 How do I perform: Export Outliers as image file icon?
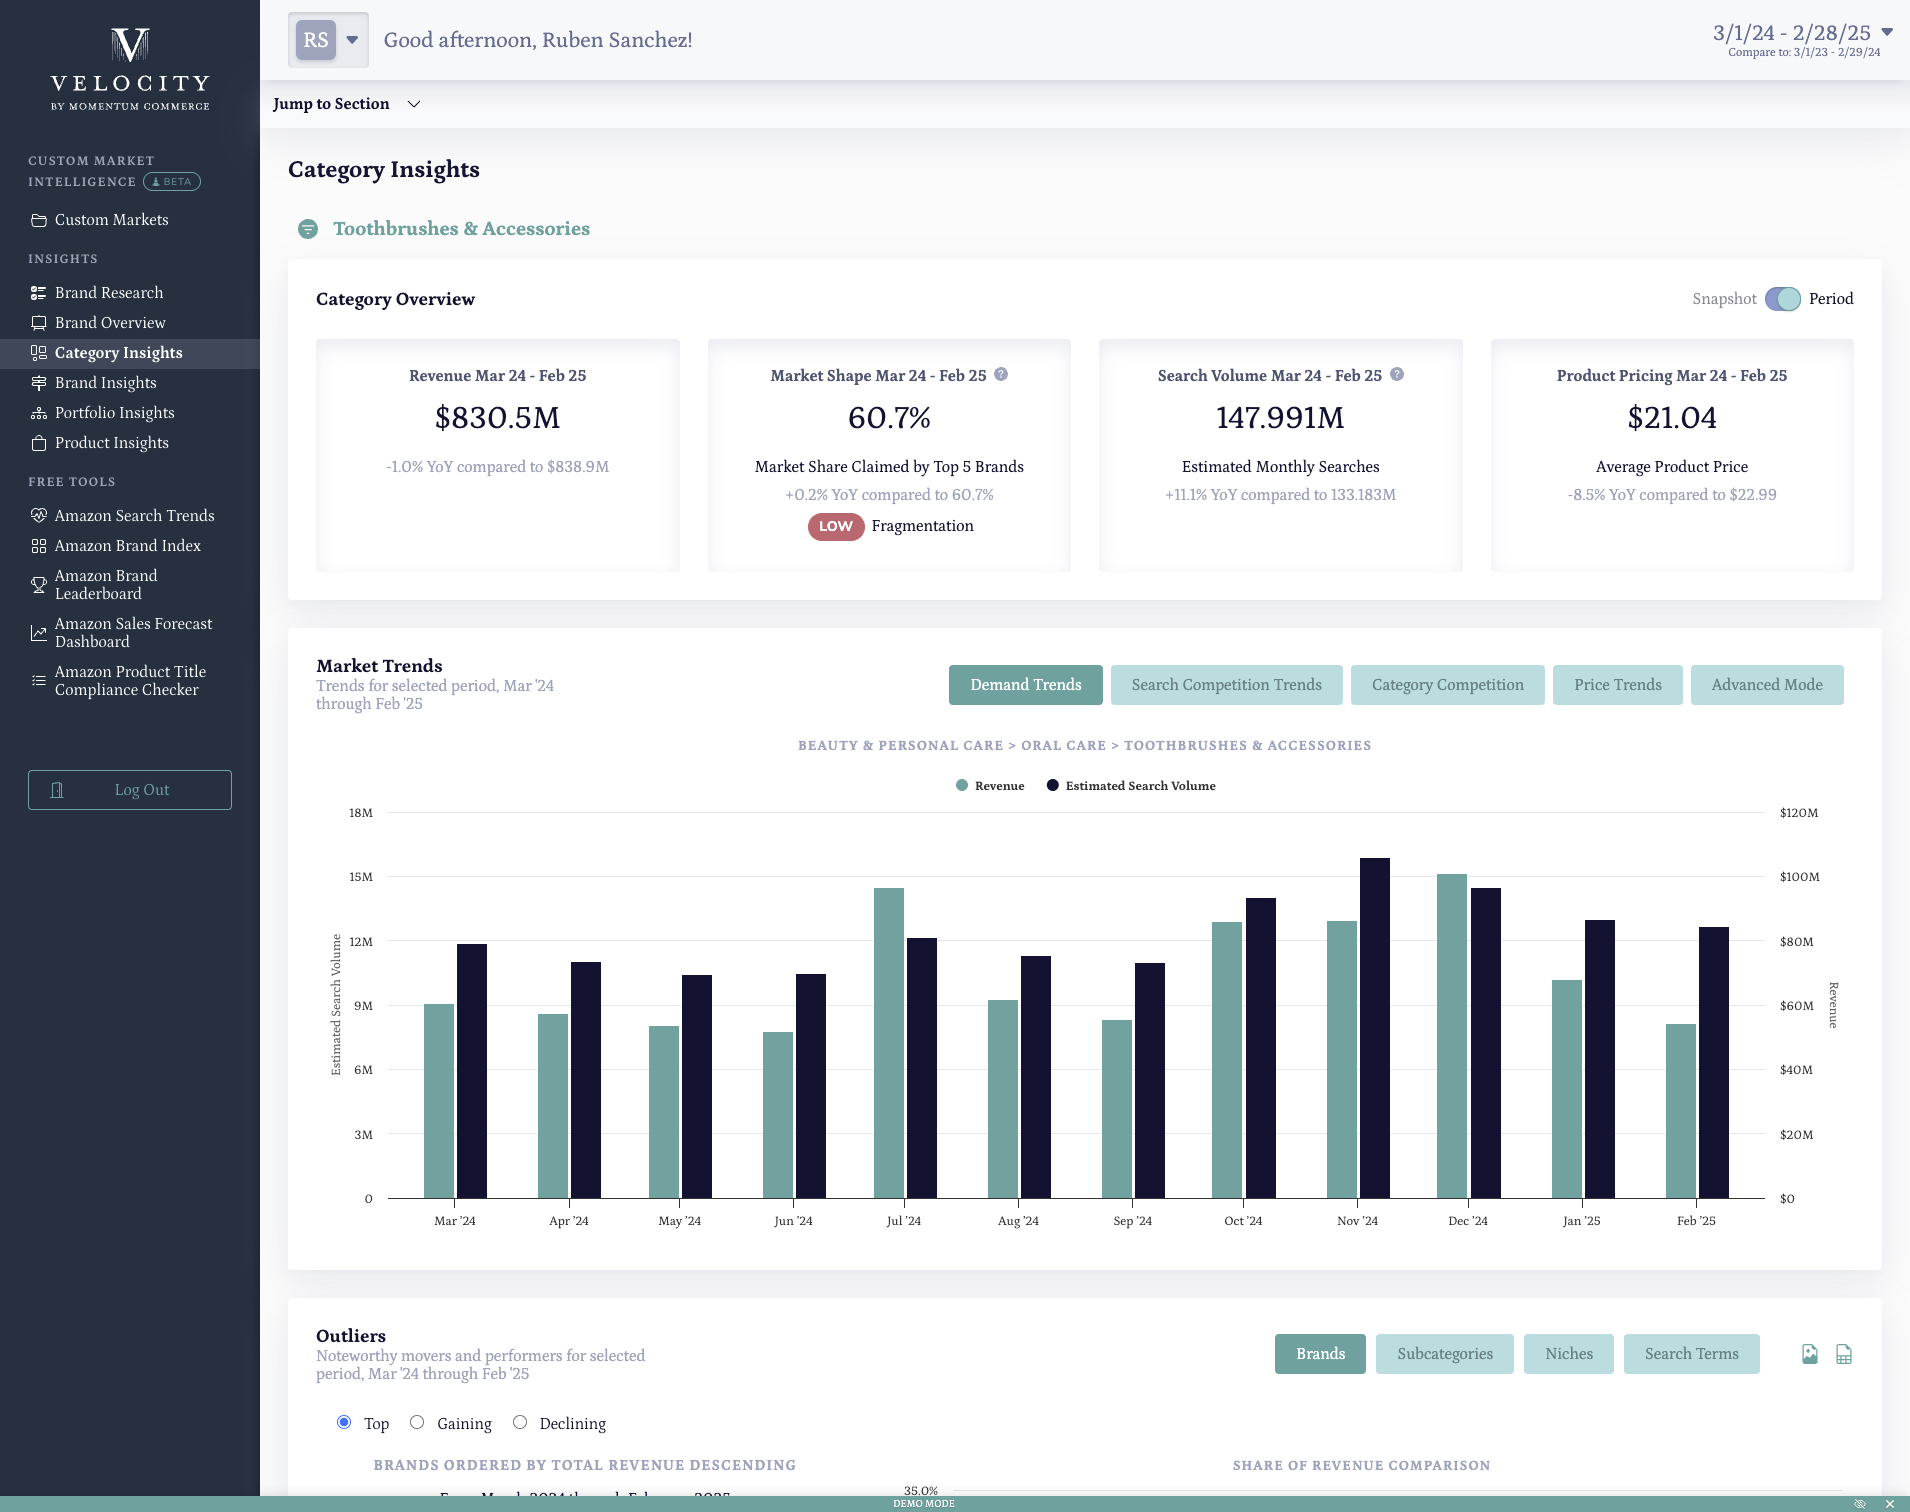coord(1809,1354)
